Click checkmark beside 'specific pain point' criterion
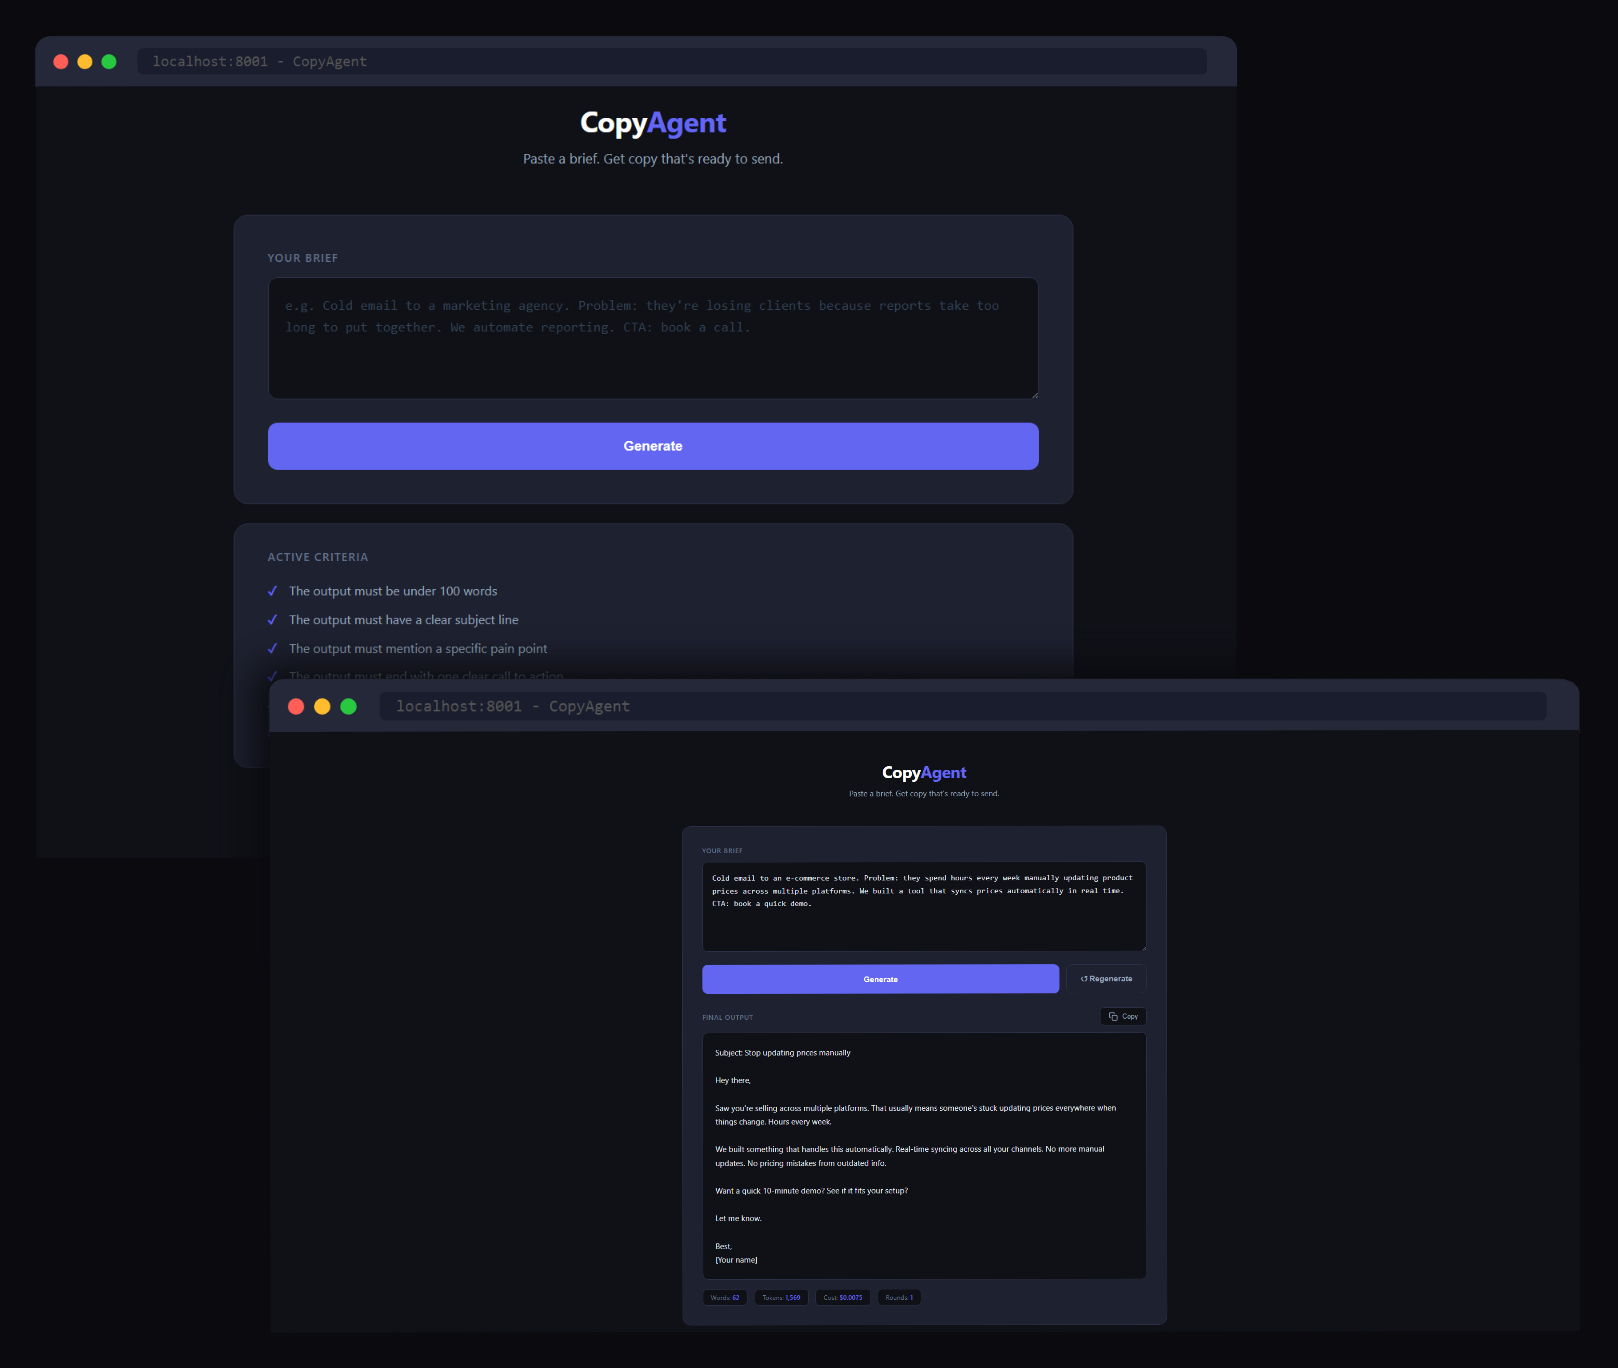The width and height of the screenshot is (1618, 1368). tap(272, 649)
